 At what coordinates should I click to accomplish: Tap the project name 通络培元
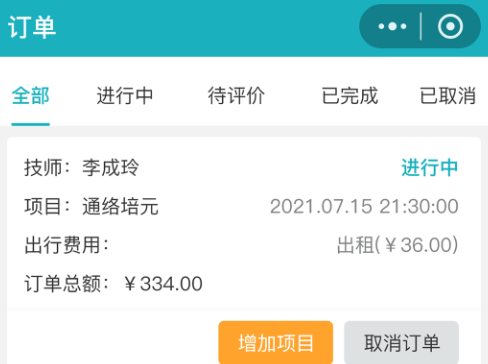click(120, 206)
